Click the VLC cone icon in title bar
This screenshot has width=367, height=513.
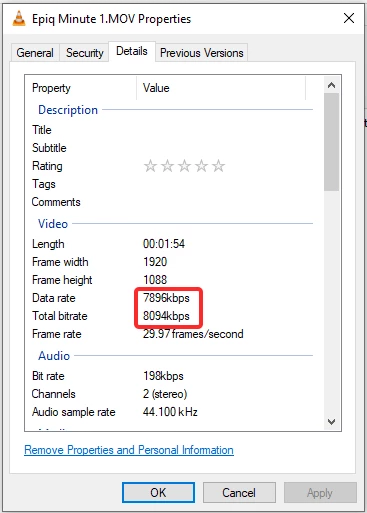click(x=19, y=18)
